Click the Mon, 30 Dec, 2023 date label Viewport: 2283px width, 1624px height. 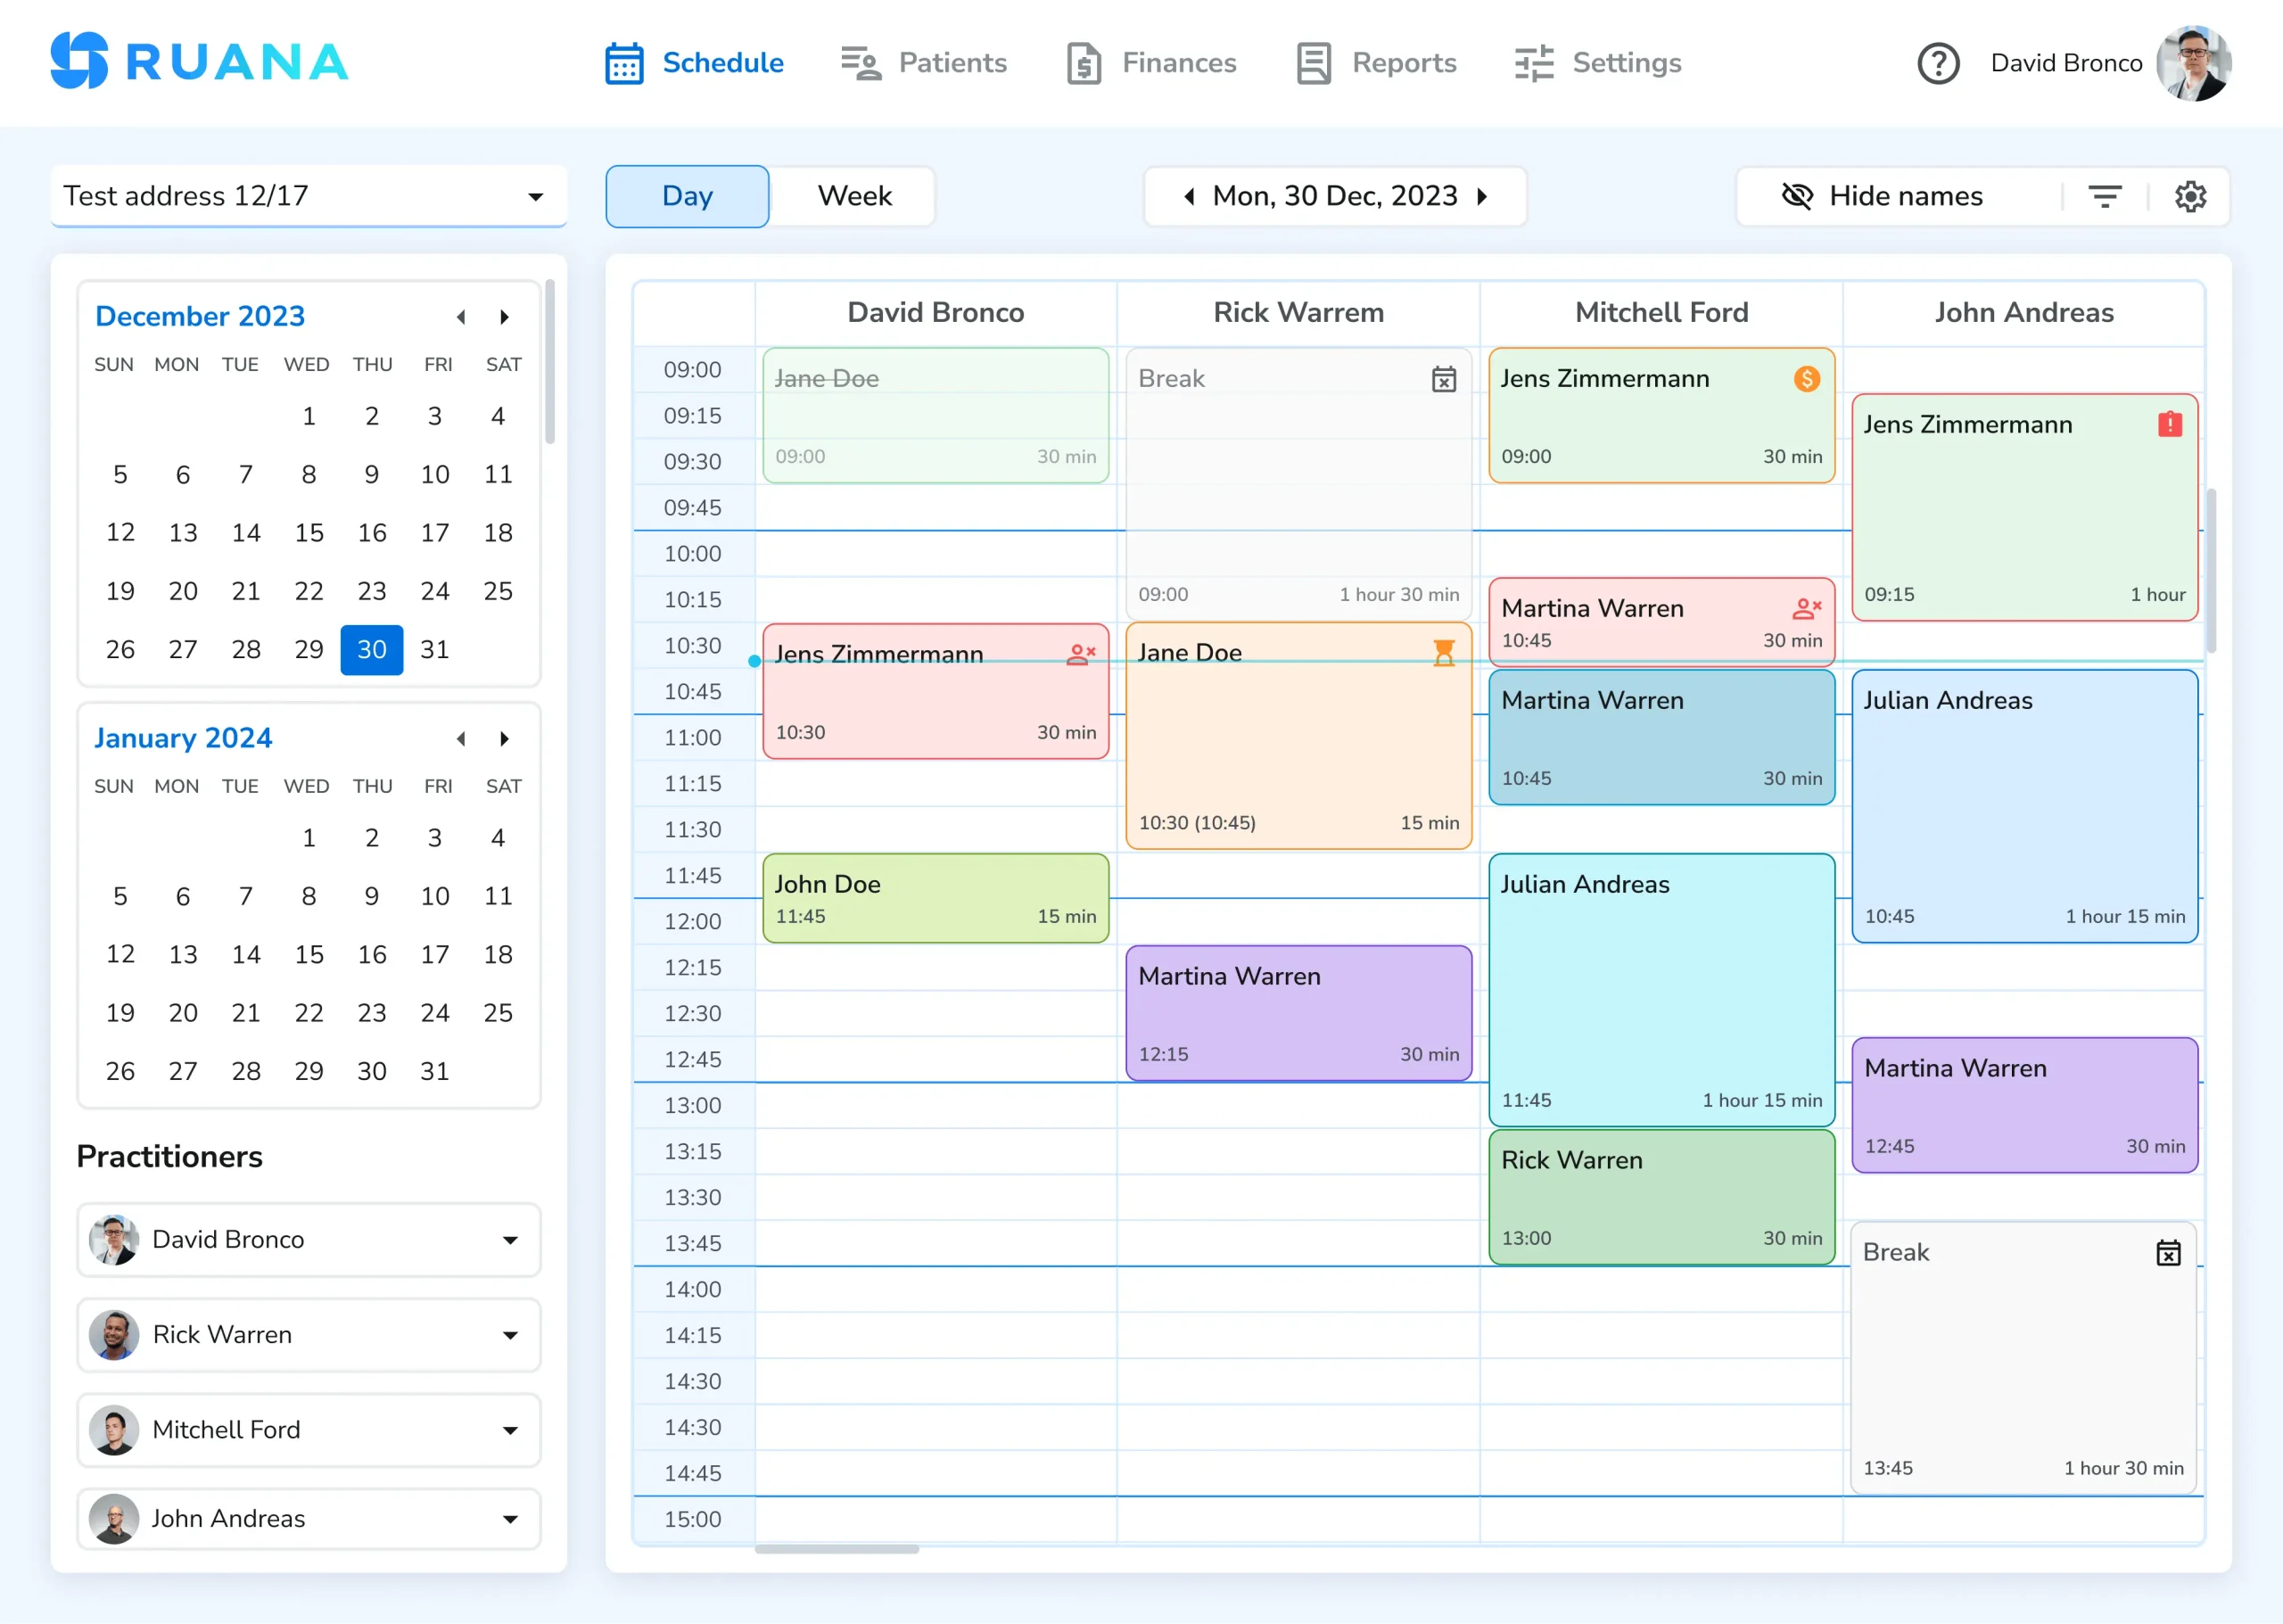(1335, 196)
